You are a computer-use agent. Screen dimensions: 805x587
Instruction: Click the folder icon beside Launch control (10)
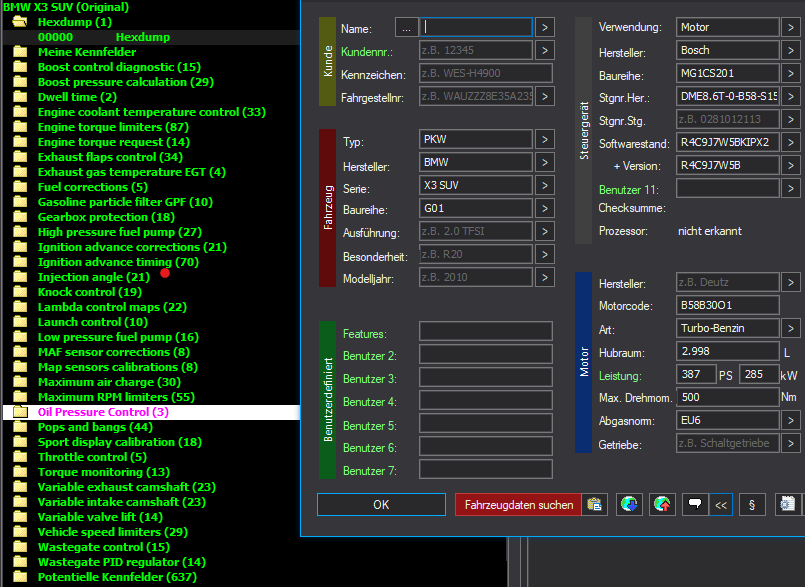coord(20,322)
